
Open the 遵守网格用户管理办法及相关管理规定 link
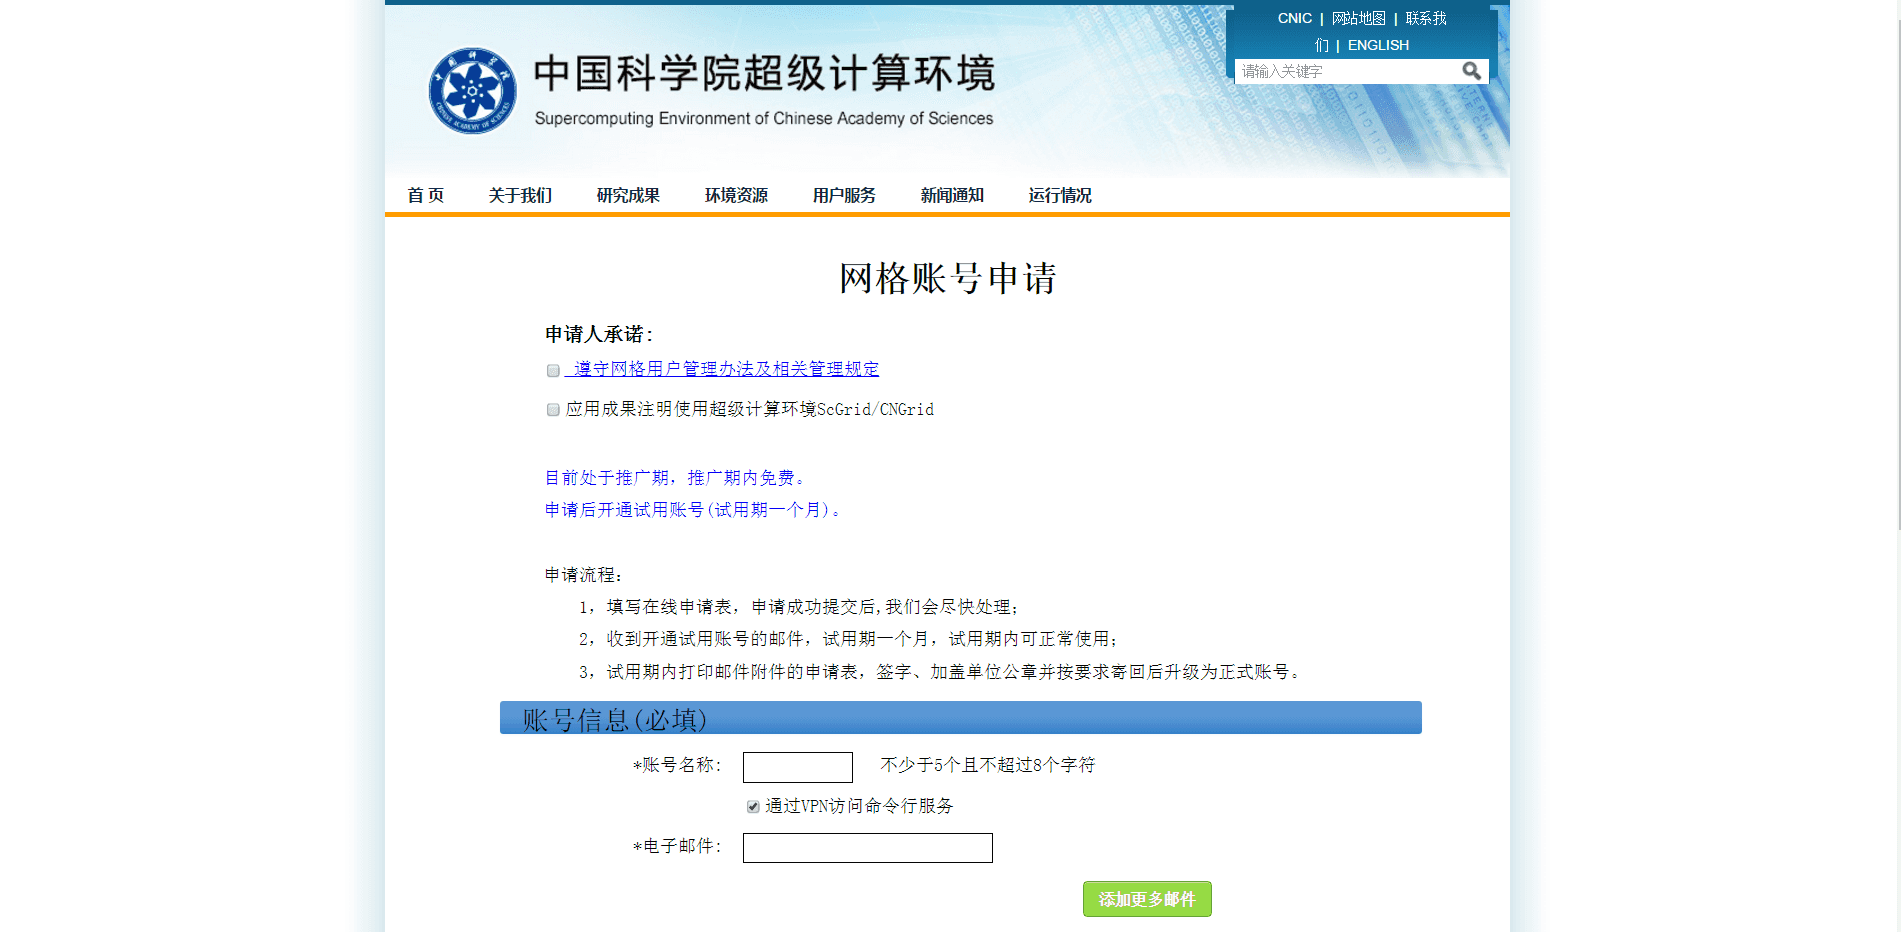point(726,369)
